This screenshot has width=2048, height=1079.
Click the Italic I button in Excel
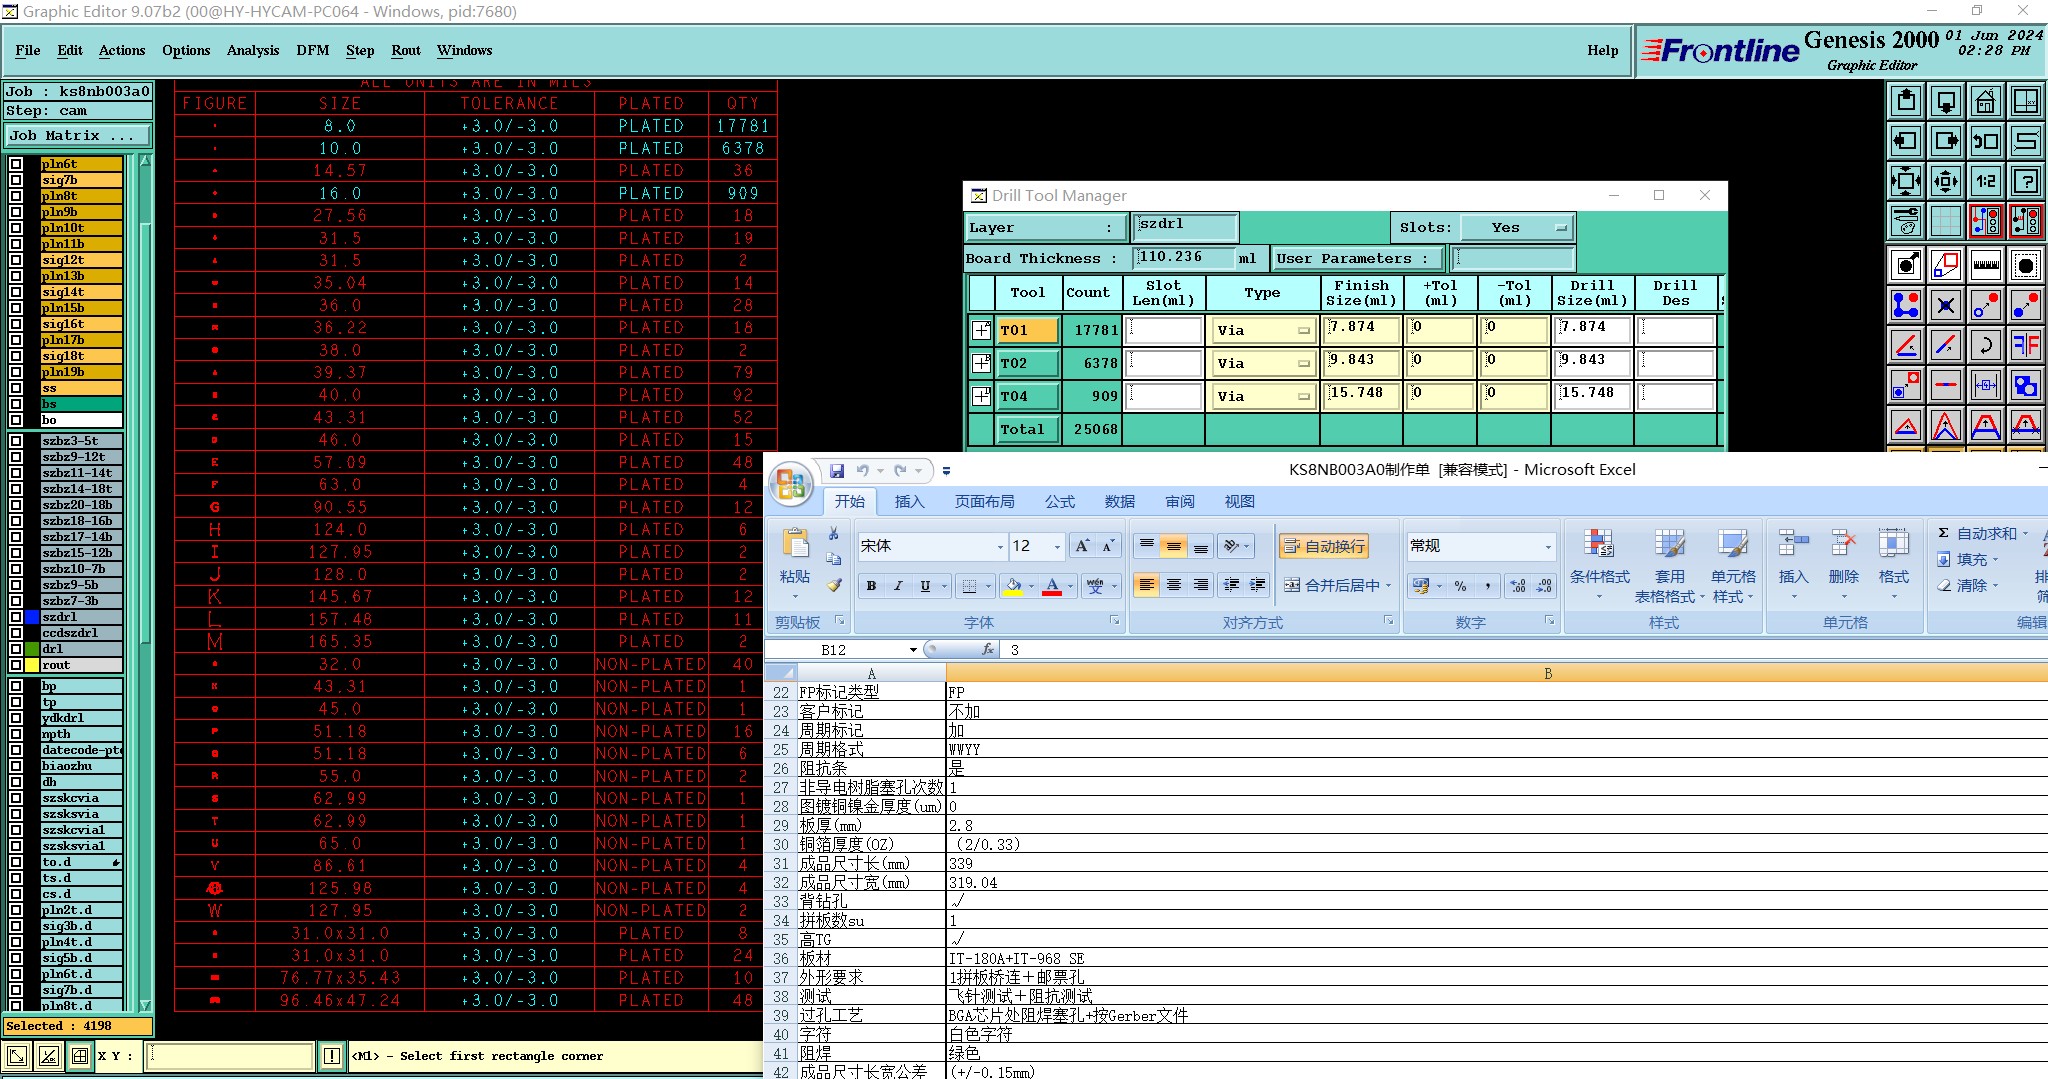pyautogui.click(x=898, y=586)
